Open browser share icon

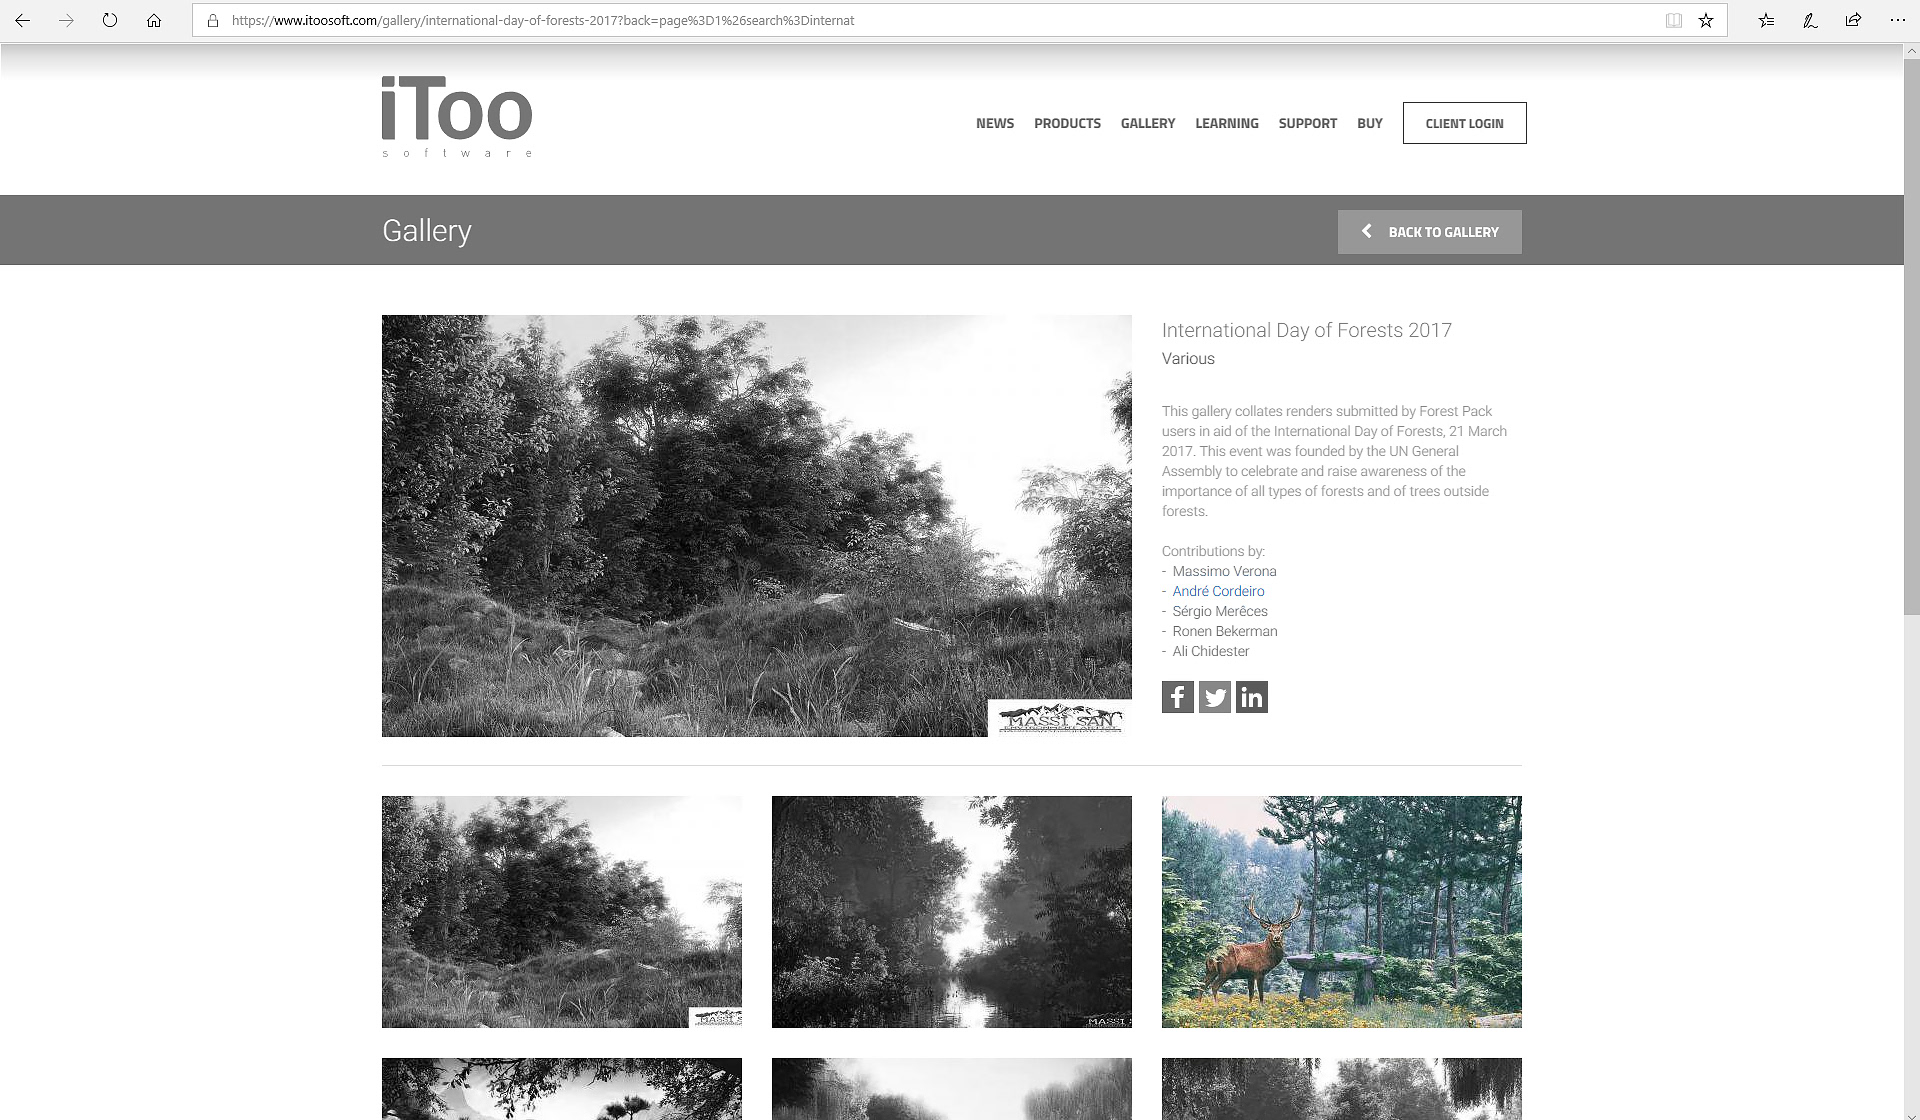click(1853, 20)
